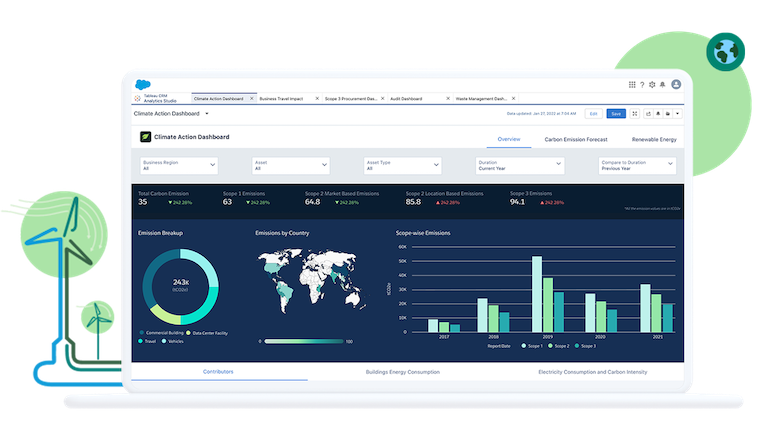This screenshot has height=432, width=768.
Task: Close the Climate Action Dashboard tab
Action: pyautogui.click(x=252, y=98)
